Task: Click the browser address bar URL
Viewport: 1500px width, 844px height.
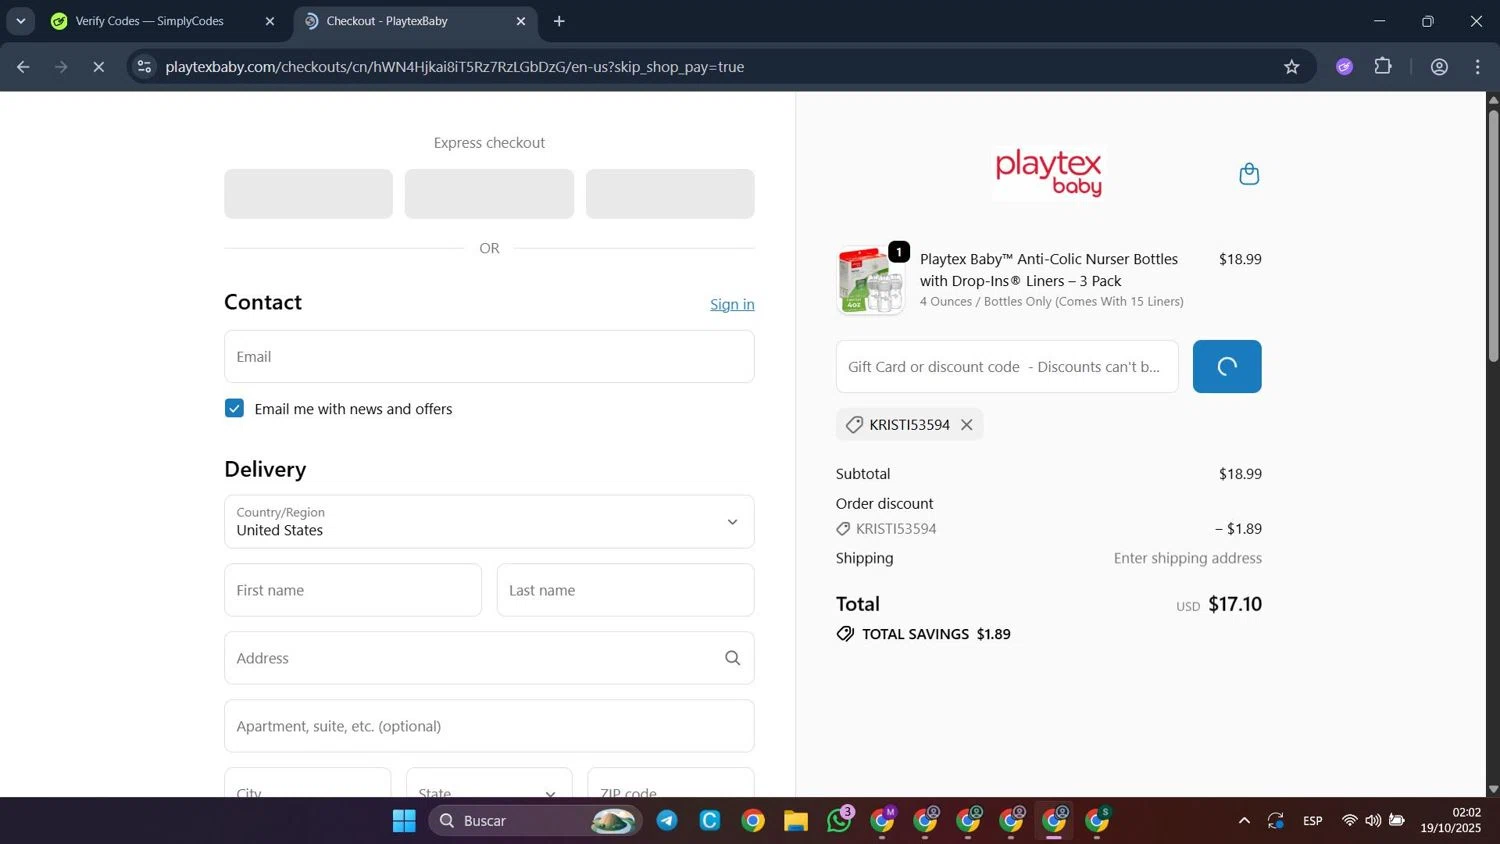Action: pos(455,67)
